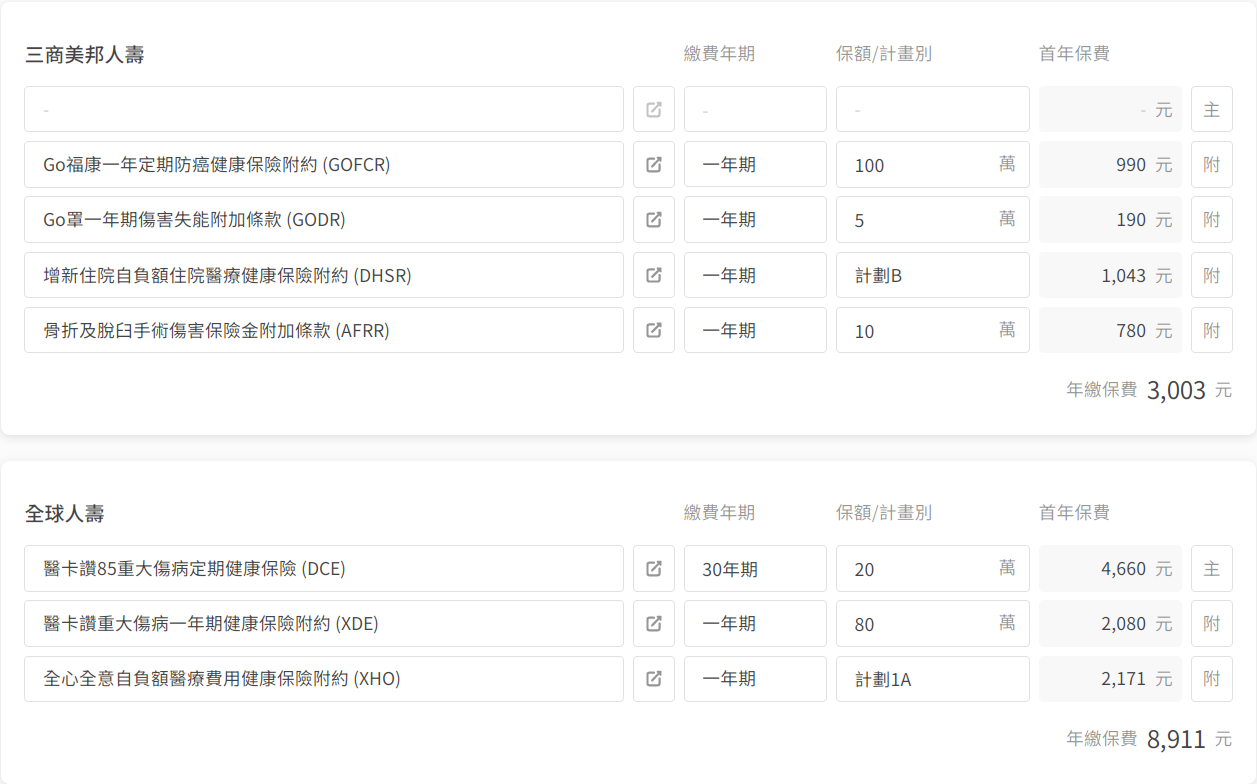This screenshot has height=784, width=1257.
Task: Select the Go福康一年定期防癌 (GOFCR) product field
Action: tap(324, 164)
